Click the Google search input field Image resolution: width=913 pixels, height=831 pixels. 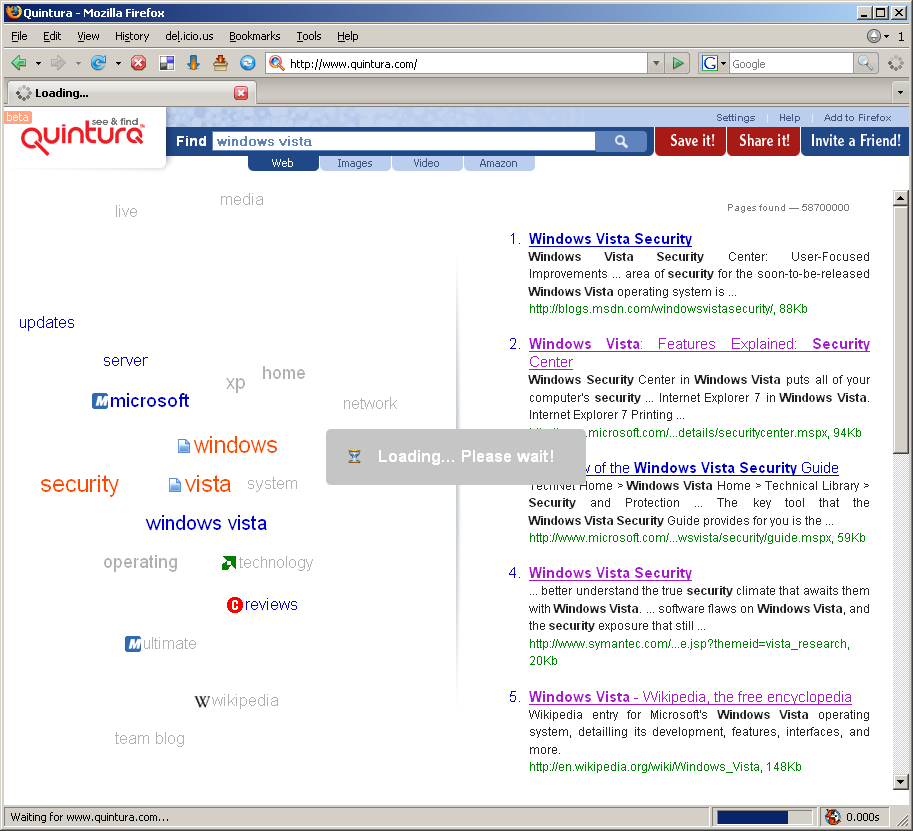coord(791,63)
